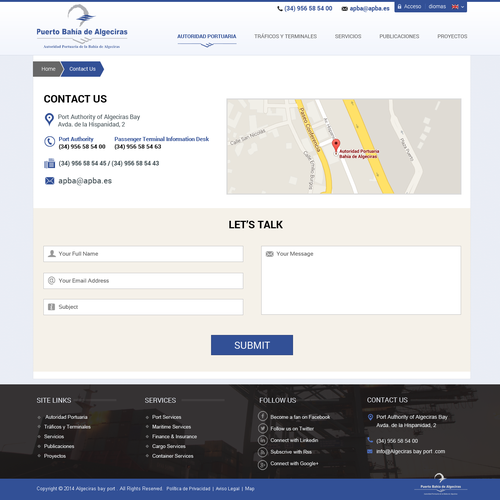Open footer Publicaciones link
This screenshot has height=500, width=500.
click(x=59, y=446)
